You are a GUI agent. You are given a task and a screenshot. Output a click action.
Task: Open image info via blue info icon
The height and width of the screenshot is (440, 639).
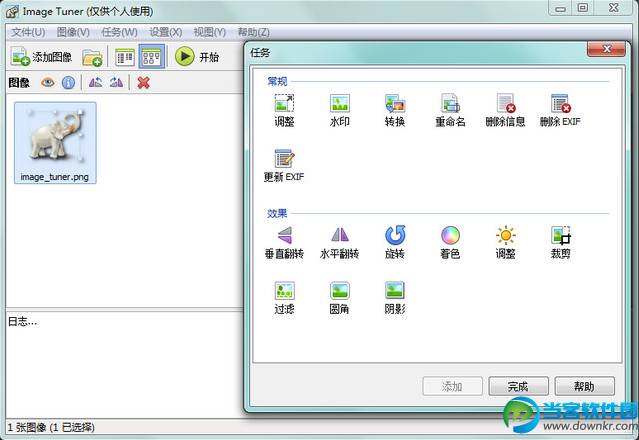pyautogui.click(x=68, y=83)
